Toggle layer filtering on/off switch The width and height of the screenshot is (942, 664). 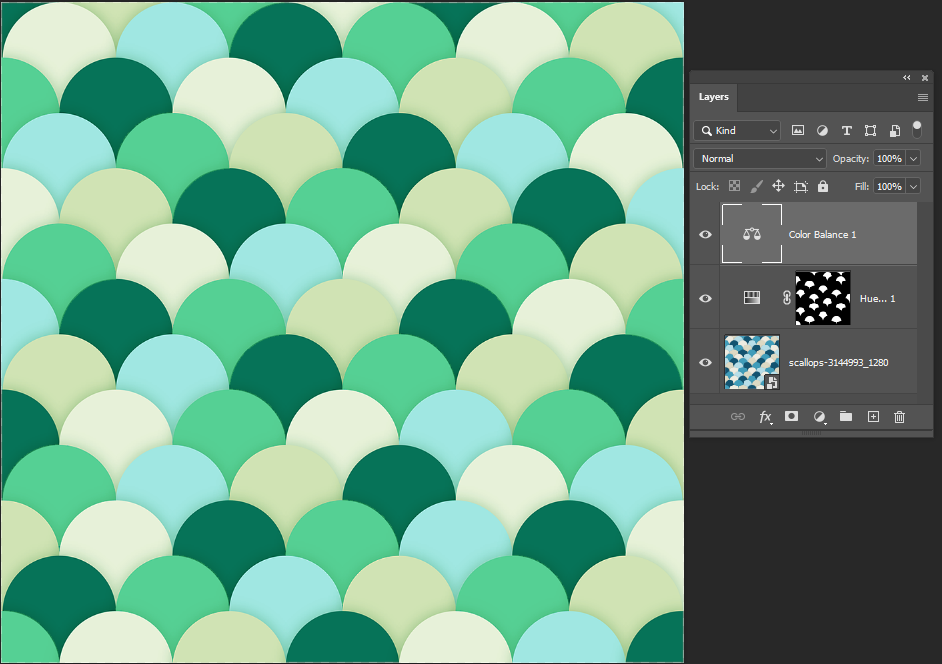pyautogui.click(x=917, y=129)
